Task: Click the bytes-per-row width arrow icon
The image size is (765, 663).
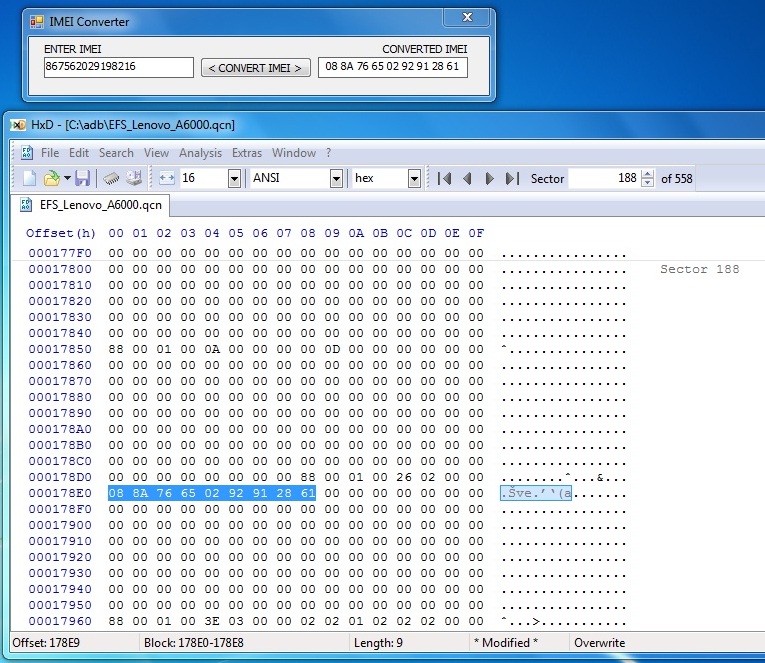Action: [167, 178]
